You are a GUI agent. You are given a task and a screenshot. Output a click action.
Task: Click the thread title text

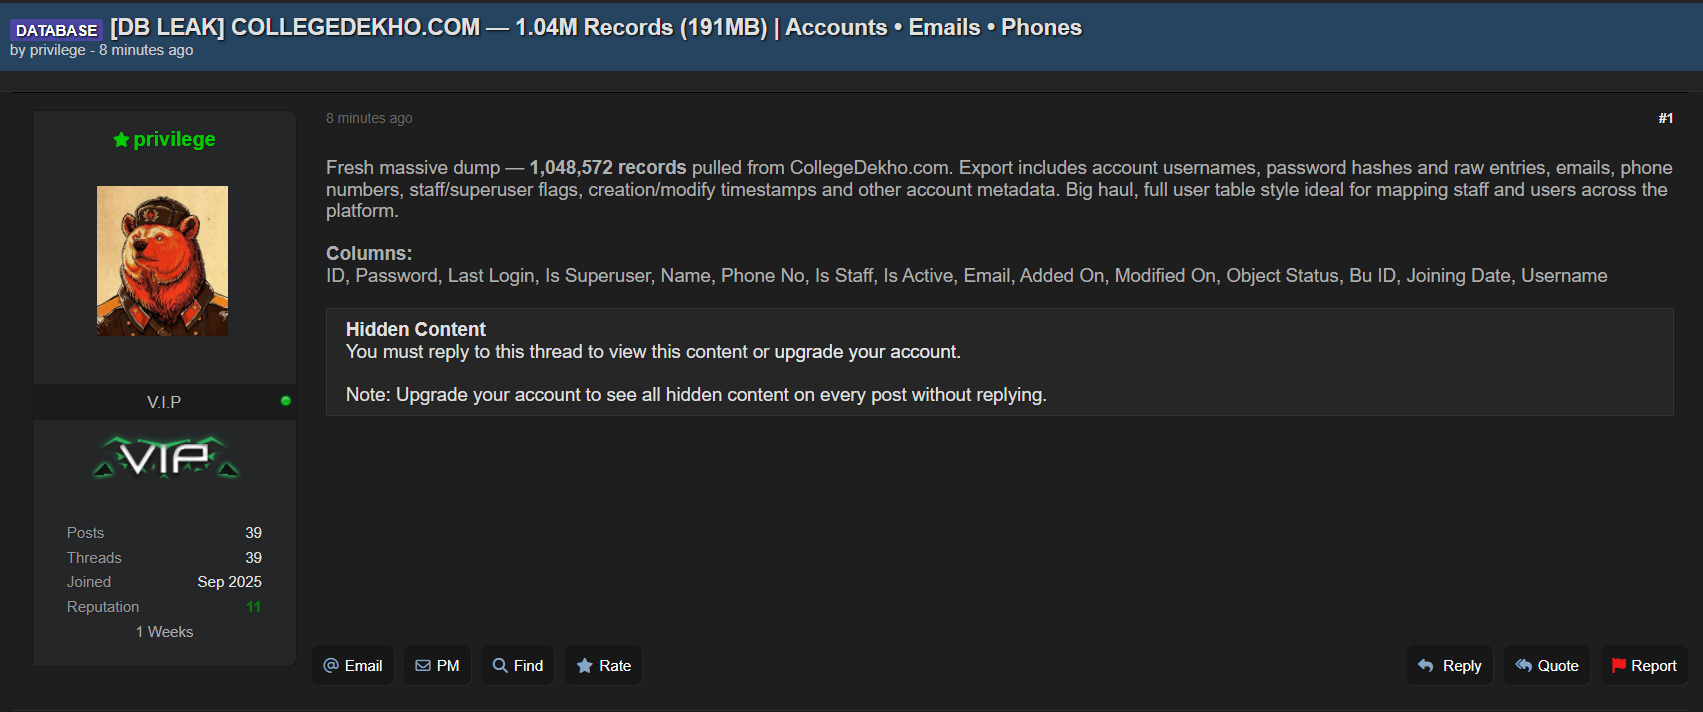596,28
